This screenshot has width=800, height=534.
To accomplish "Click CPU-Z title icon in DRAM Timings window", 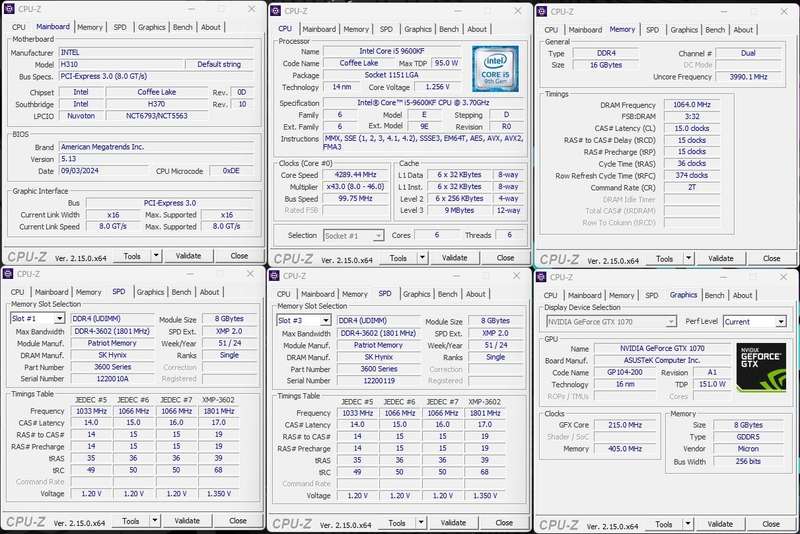I will pyautogui.click(x=542, y=11).
